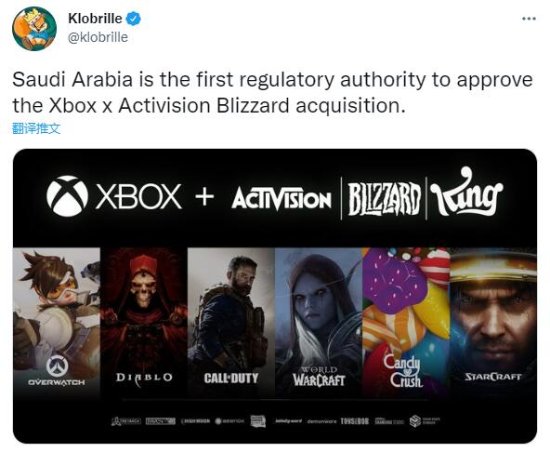Click the blue verified badge
The width and height of the screenshot is (550, 452).
click(x=133, y=19)
